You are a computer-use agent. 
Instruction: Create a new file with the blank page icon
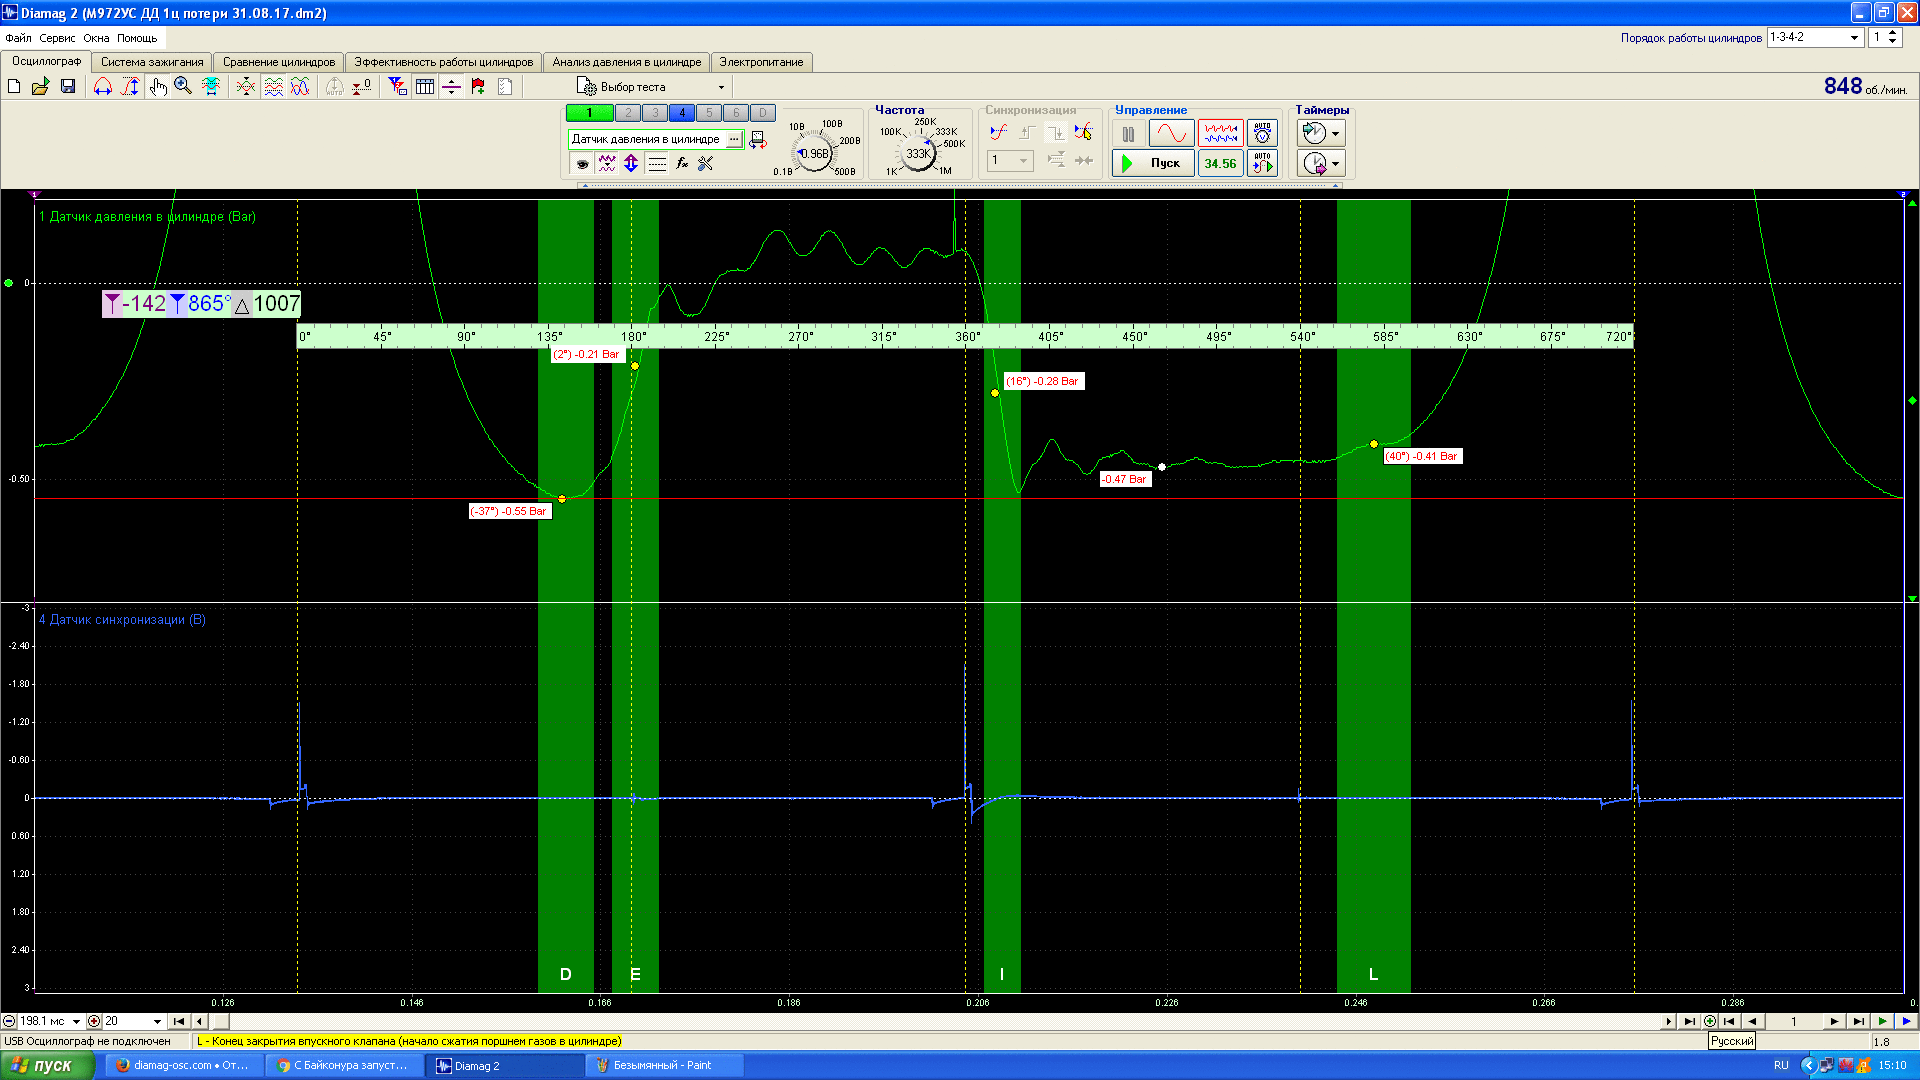point(14,87)
